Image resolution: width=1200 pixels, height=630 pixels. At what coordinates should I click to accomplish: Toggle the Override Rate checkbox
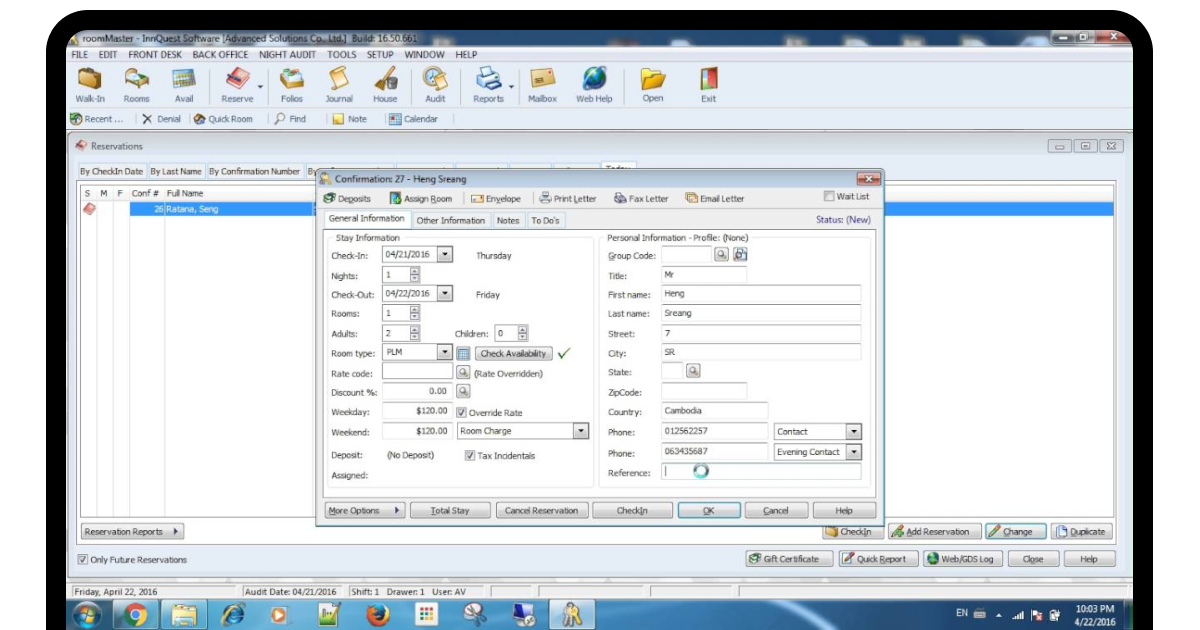(462, 412)
